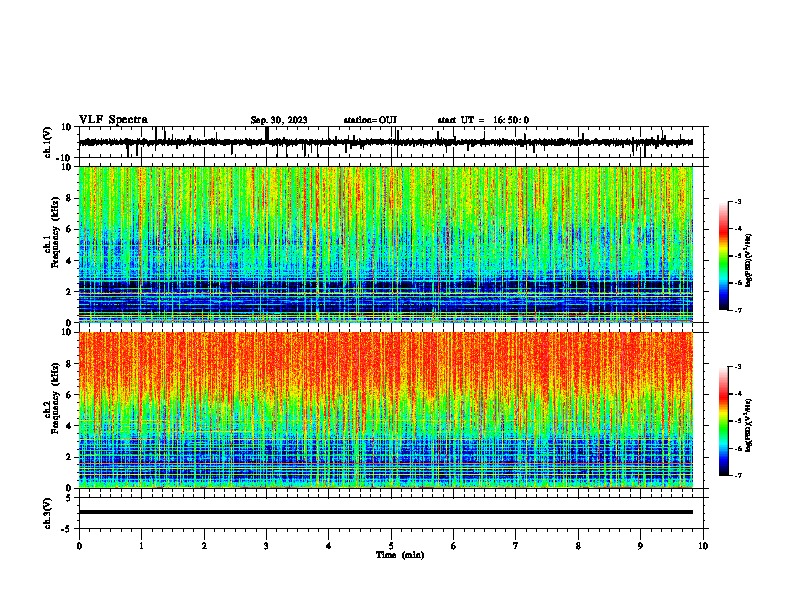
Task: Click time axis tick label "6"
Action: [x=454, y=546]
